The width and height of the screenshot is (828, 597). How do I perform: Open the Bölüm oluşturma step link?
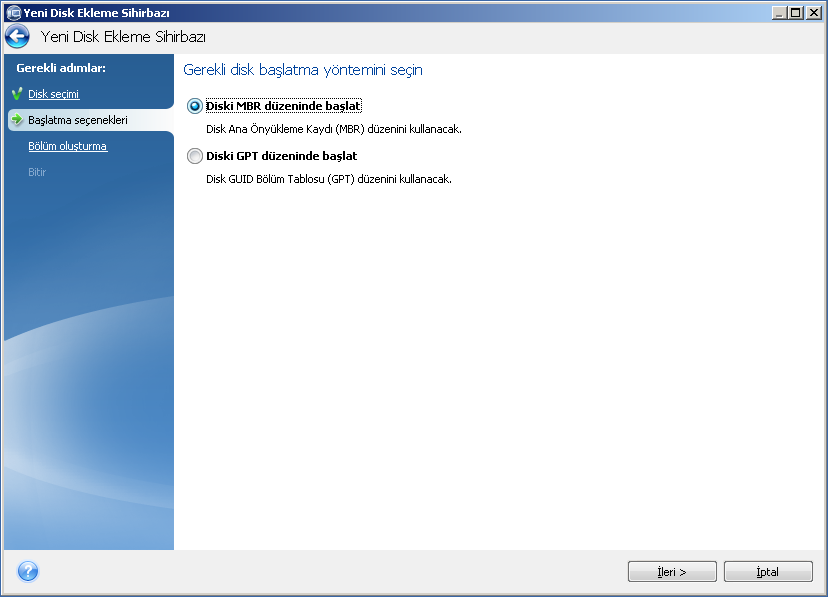[68, 146]
